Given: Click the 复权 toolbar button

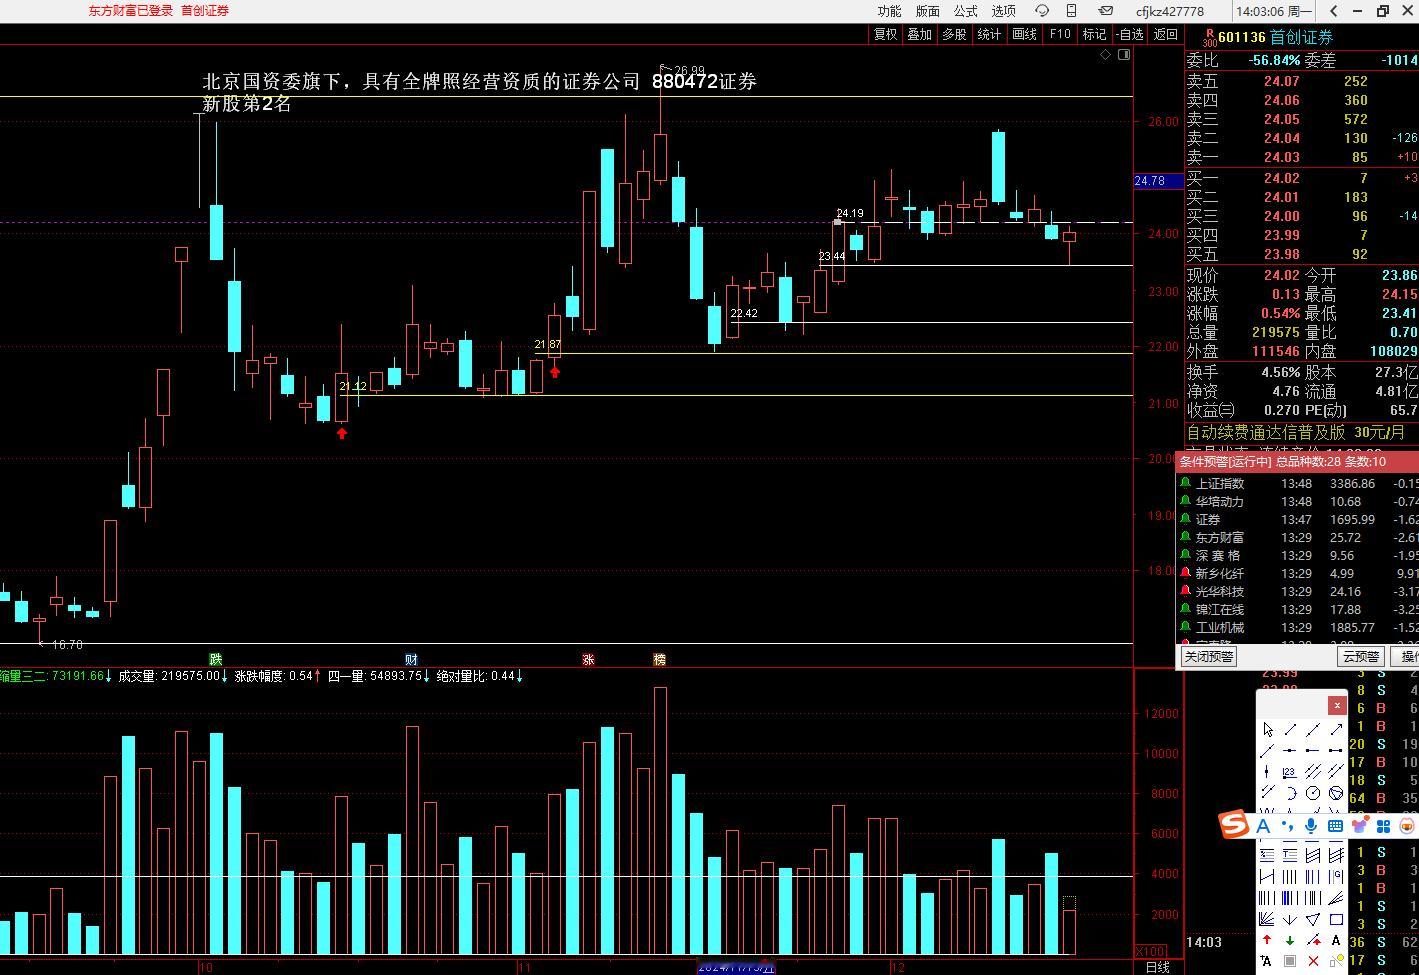Looking at the screenshot, I should (x=885, y=34).
